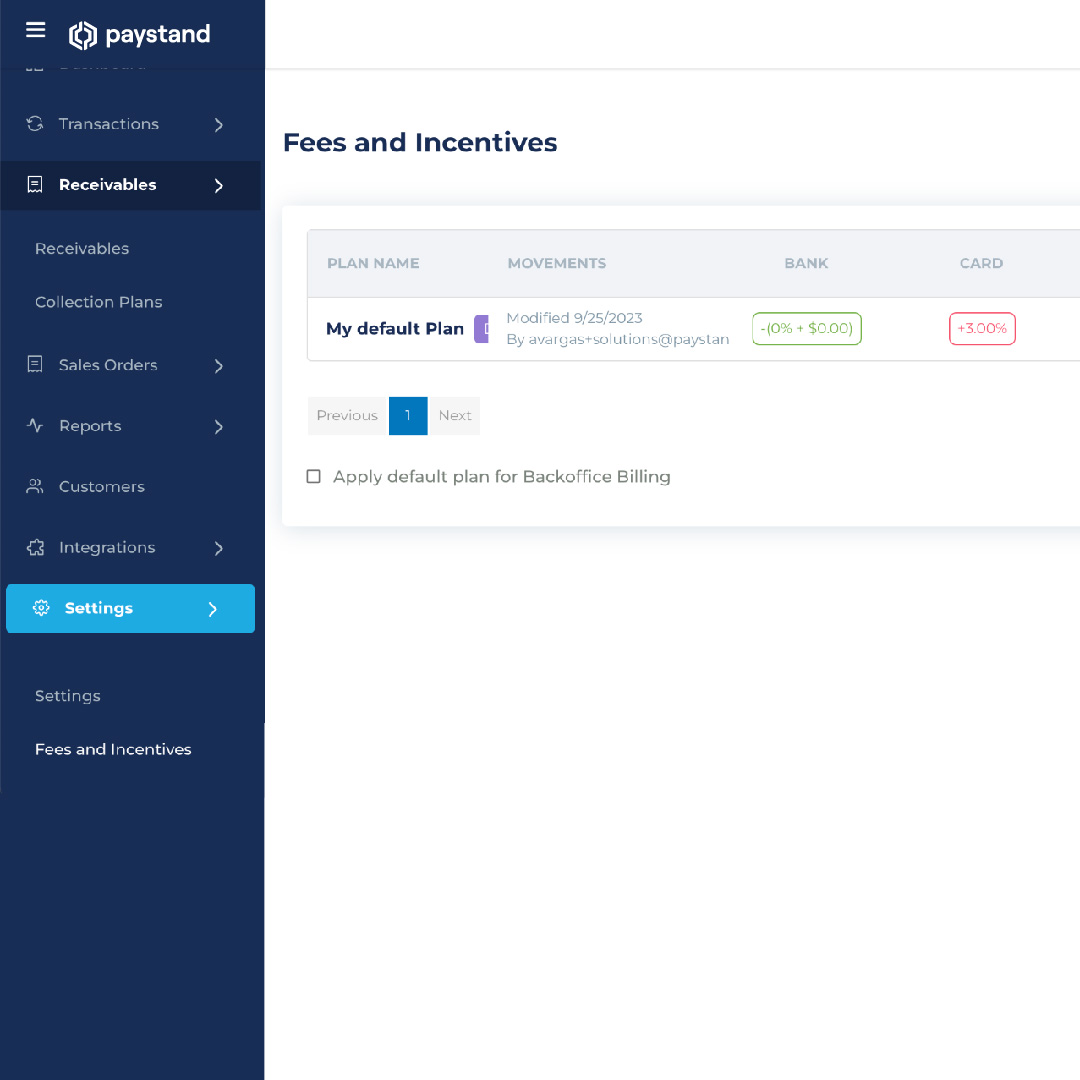The image size is (1080, 1080).
Task: Expand the Transactions submenu chevron
Action: (219, 125)
